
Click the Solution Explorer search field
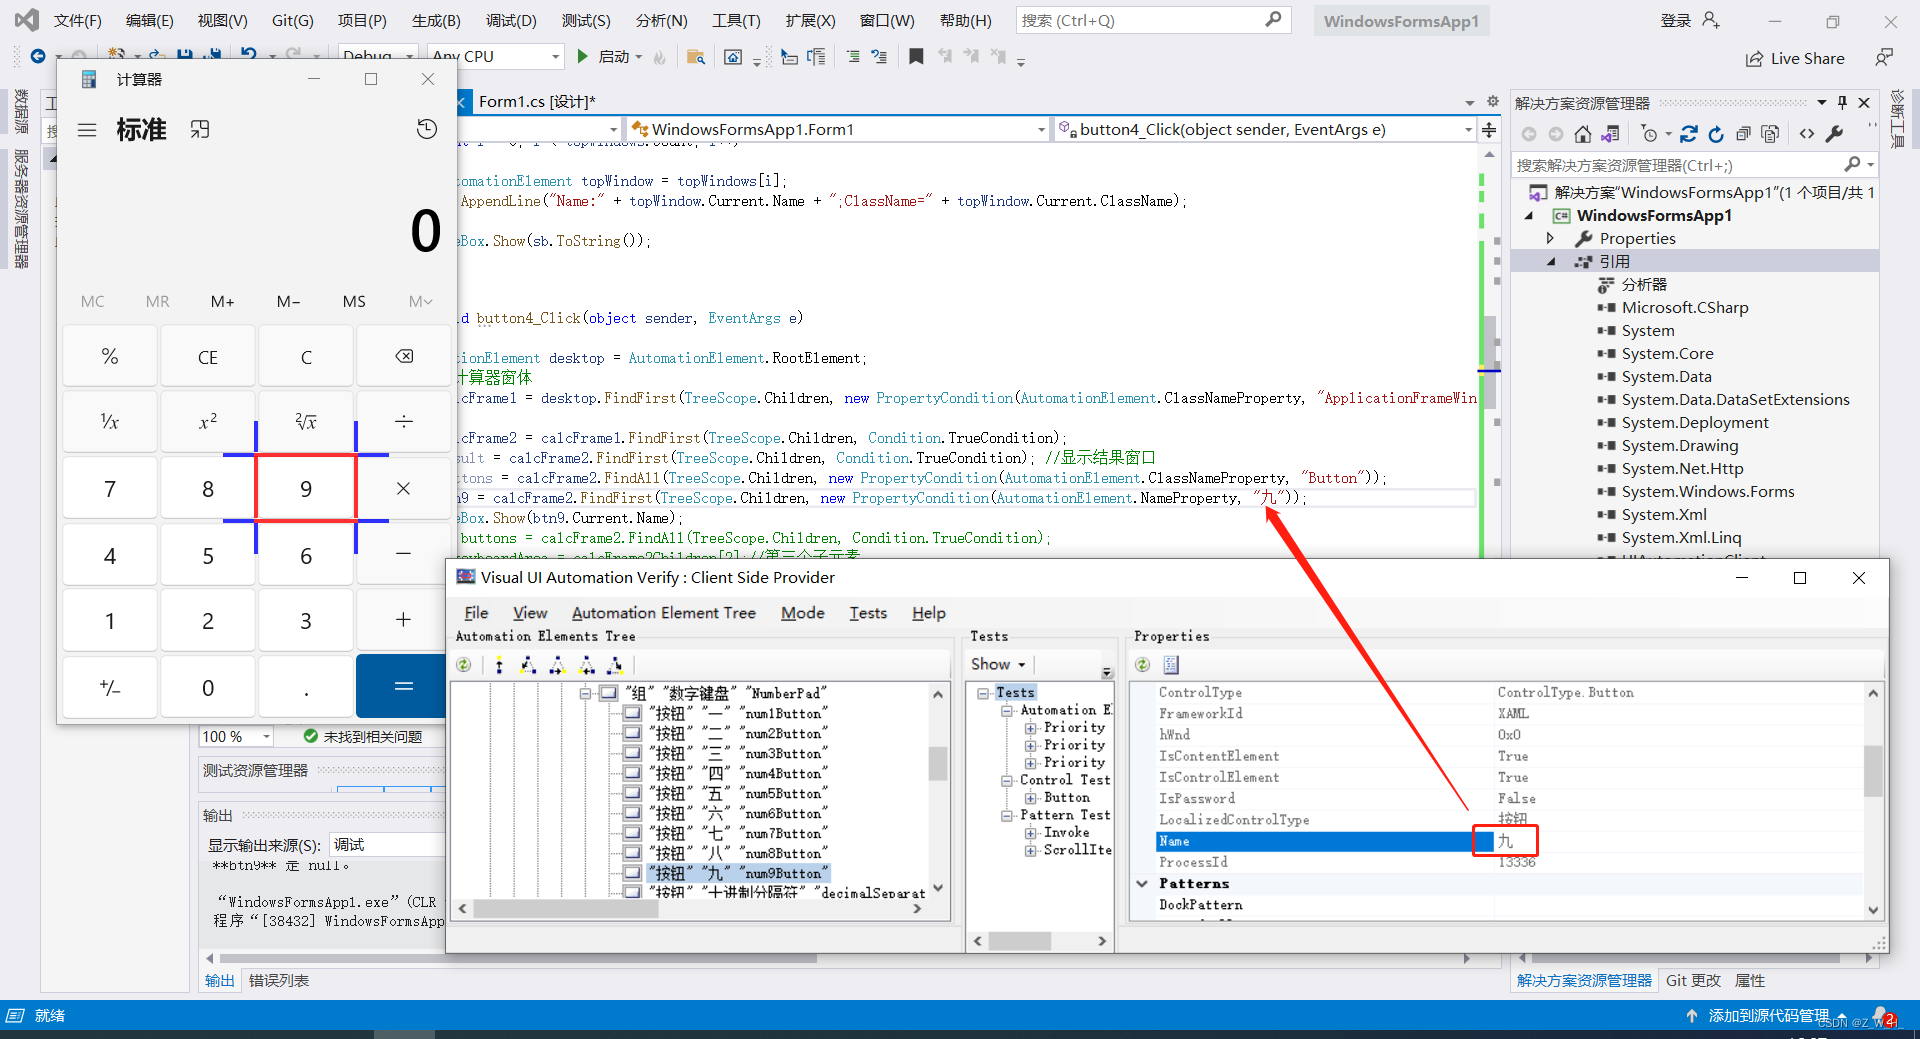coord(1678,165)
